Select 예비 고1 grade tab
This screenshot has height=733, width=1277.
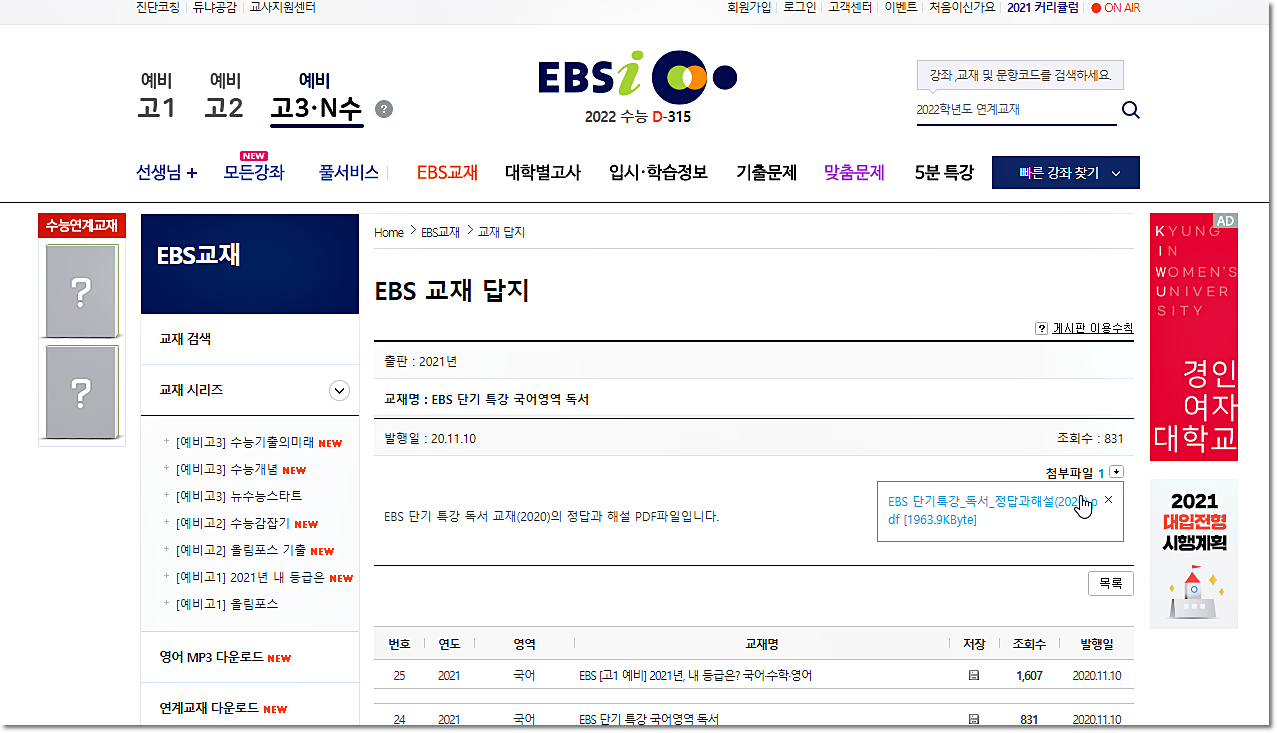pyautogui.click(x=156, y=96)
